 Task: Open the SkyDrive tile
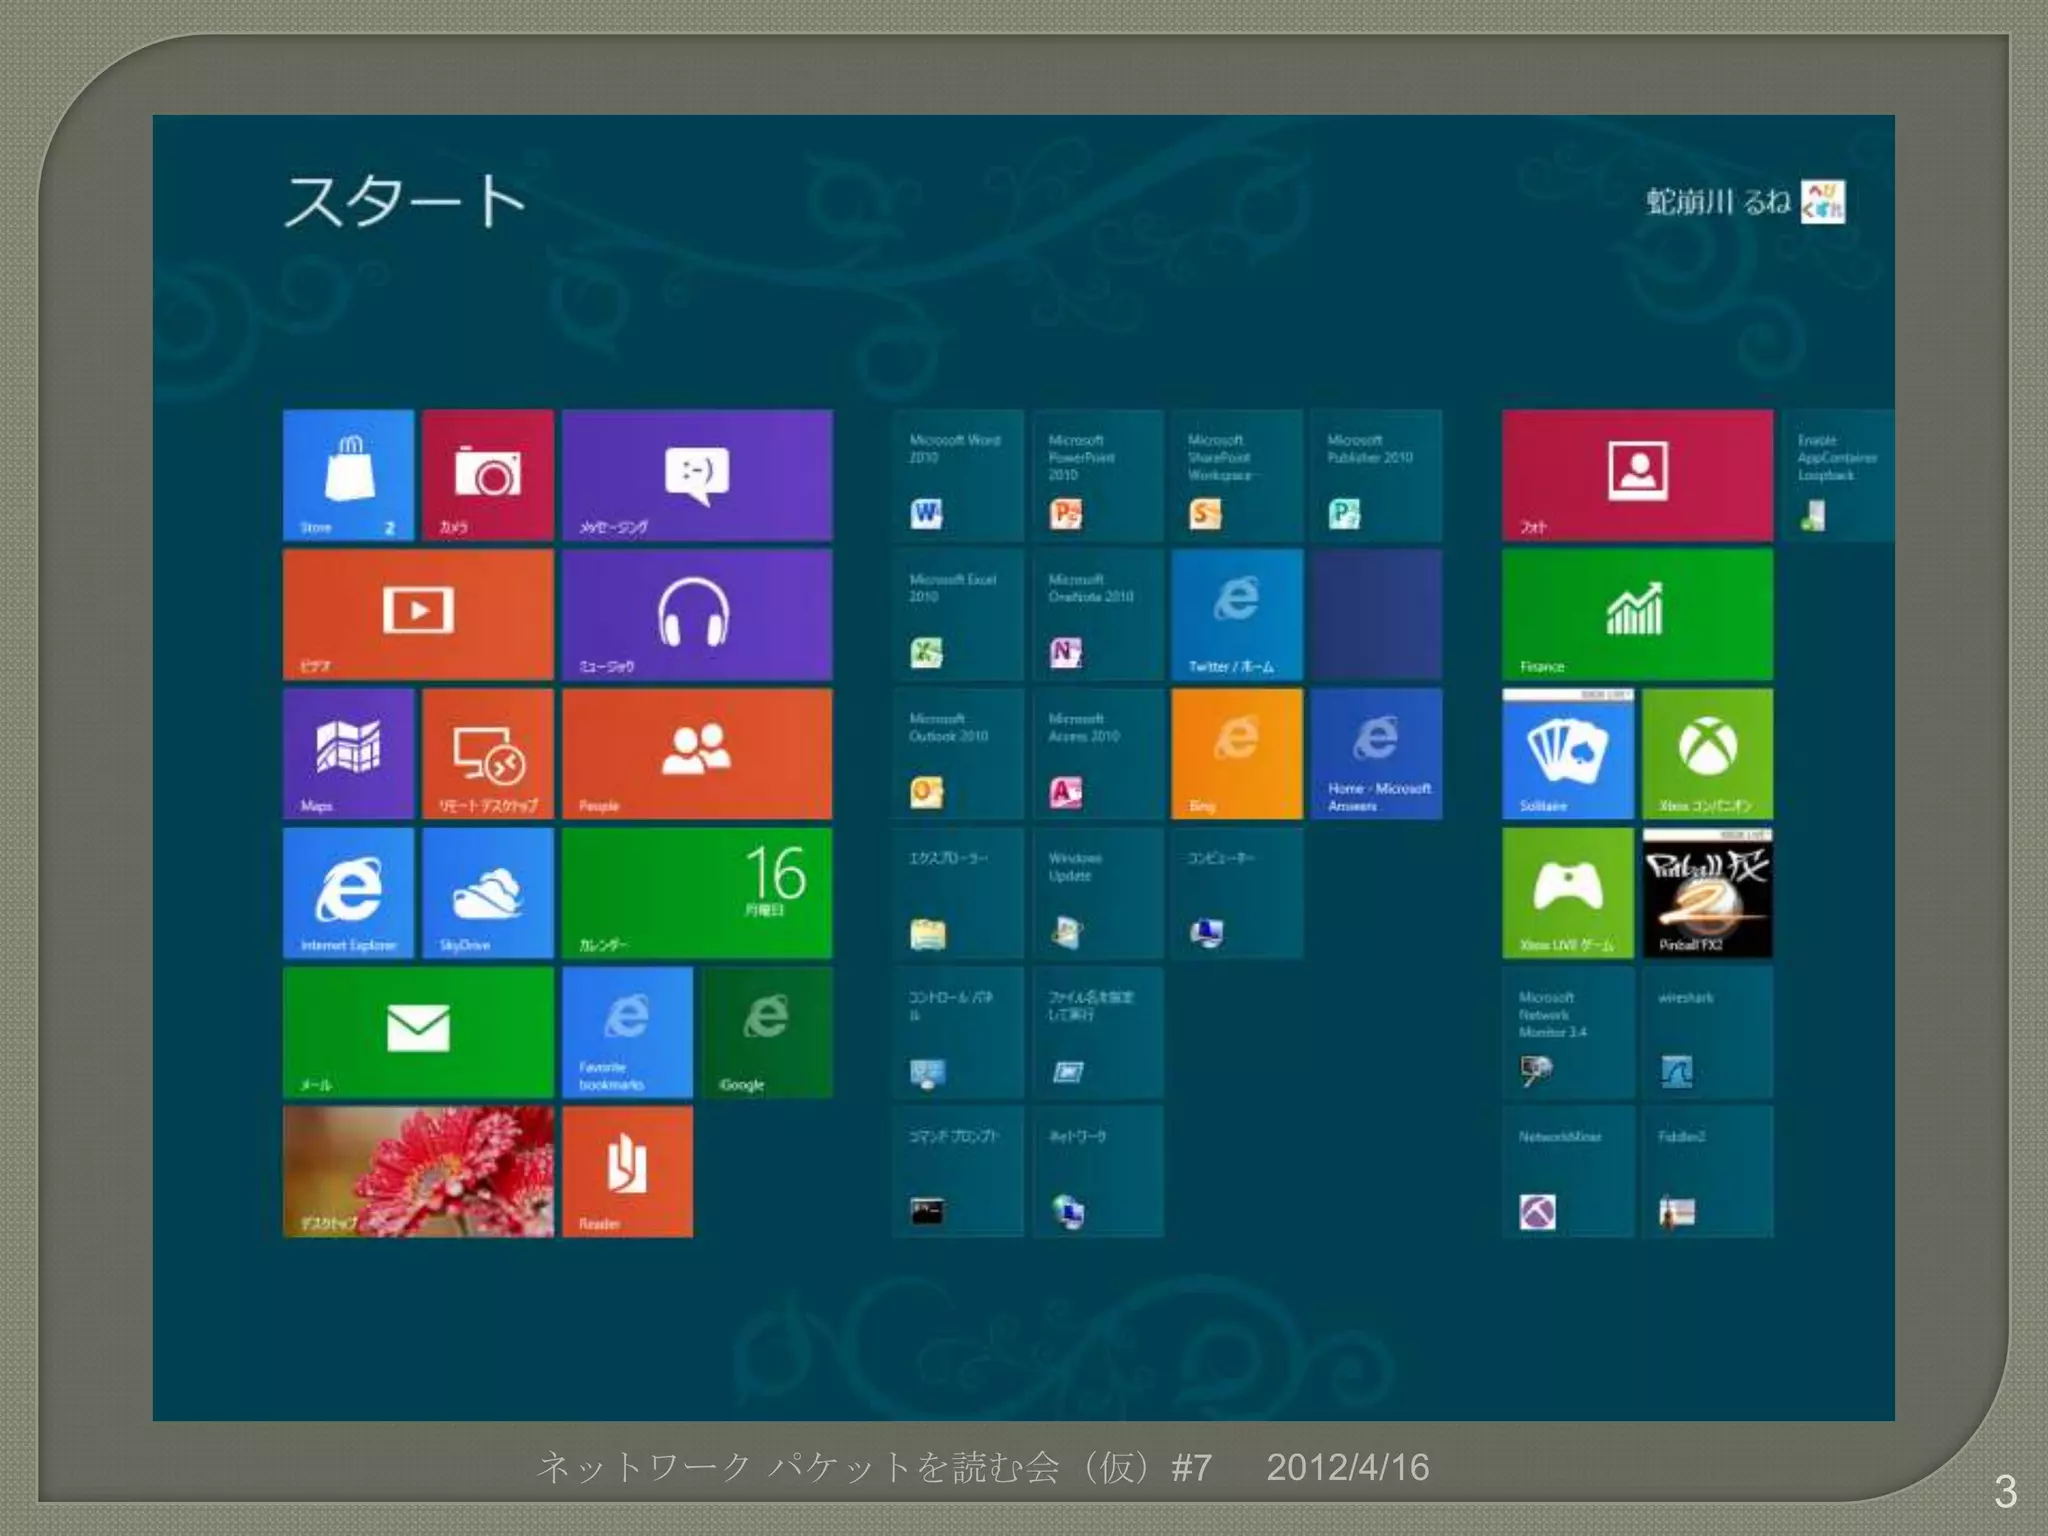pyautogui.click(x=487, y=892)
